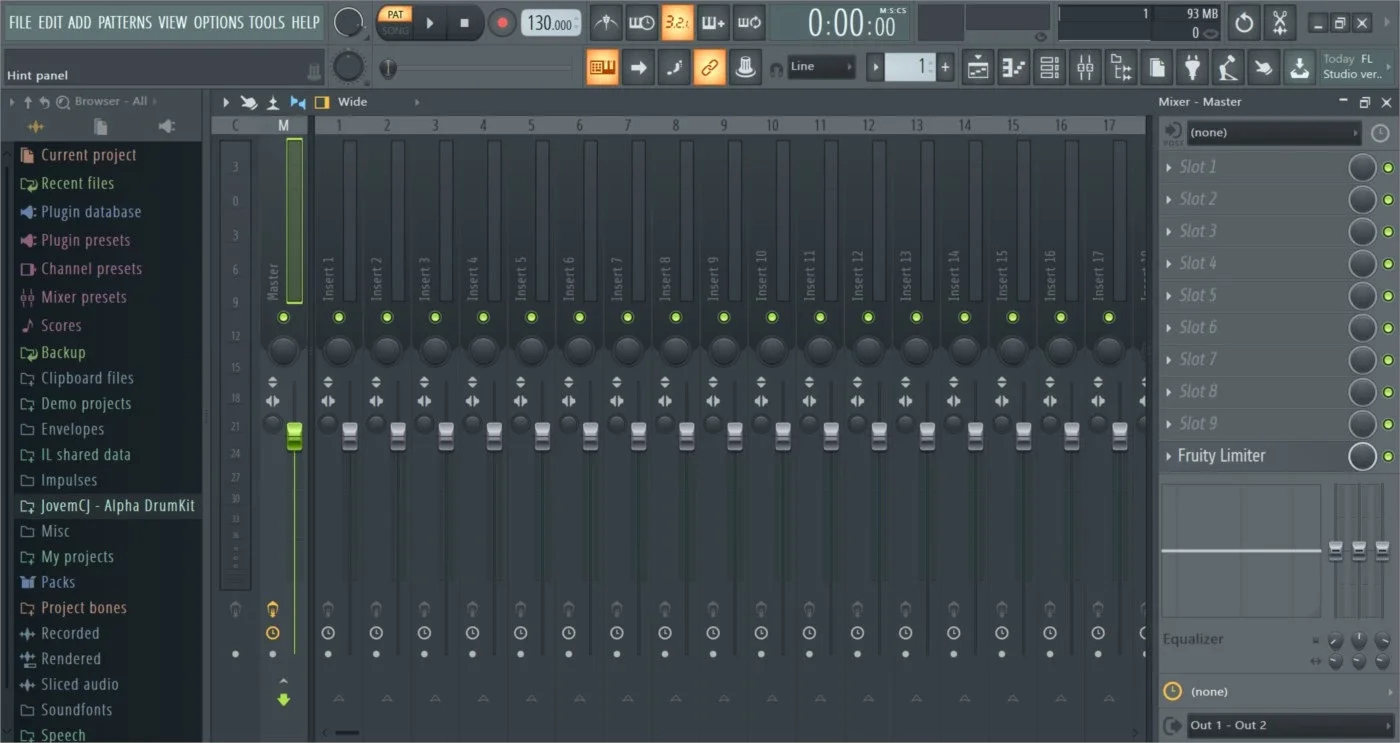Toggle the metronome button
Image resolution: width=1400 pixels, height=743 pixels.
[606, 22]
